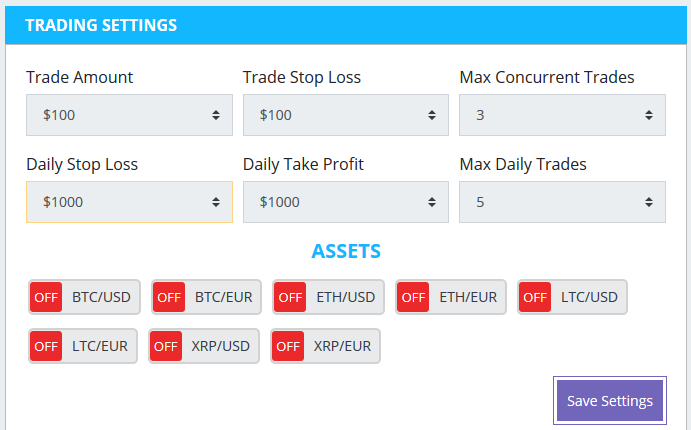The image size is (691, 430).
Task: Expand the Trade Stop Loss dropdown
Action: 345,115
